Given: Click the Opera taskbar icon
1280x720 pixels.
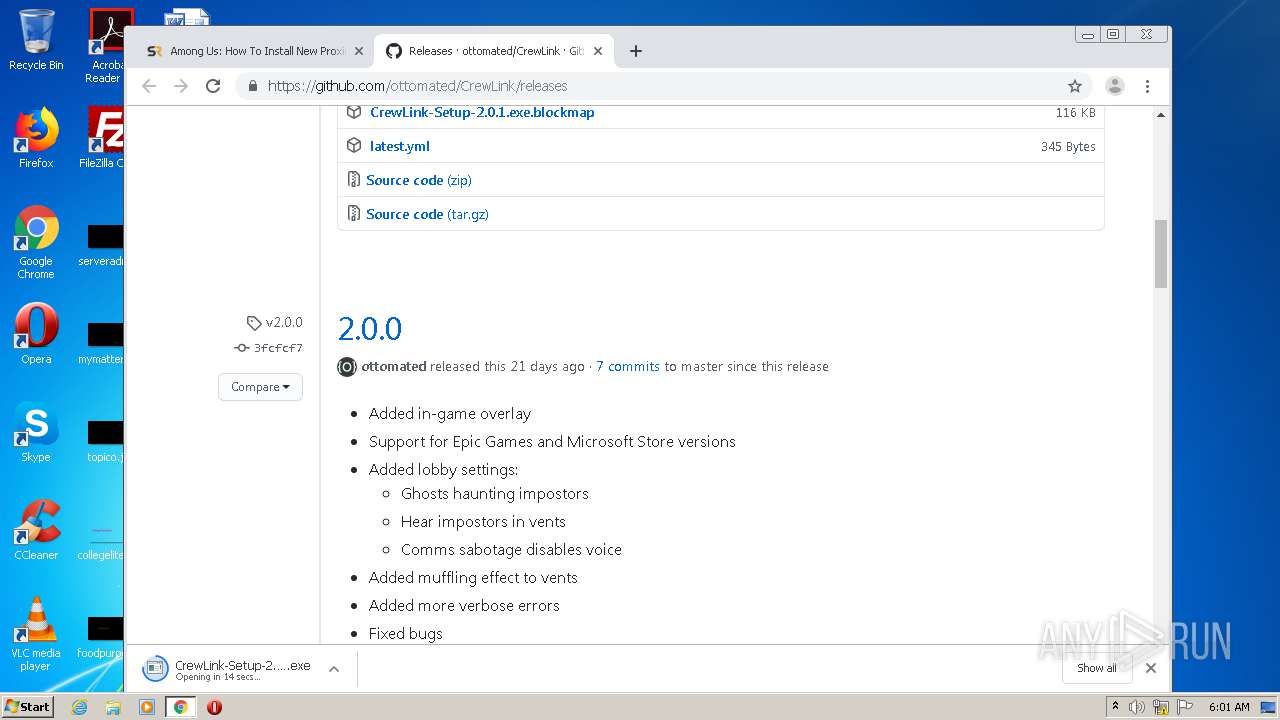Looking at the screenshot, I should pyautogui.click(x=214, y=707).
